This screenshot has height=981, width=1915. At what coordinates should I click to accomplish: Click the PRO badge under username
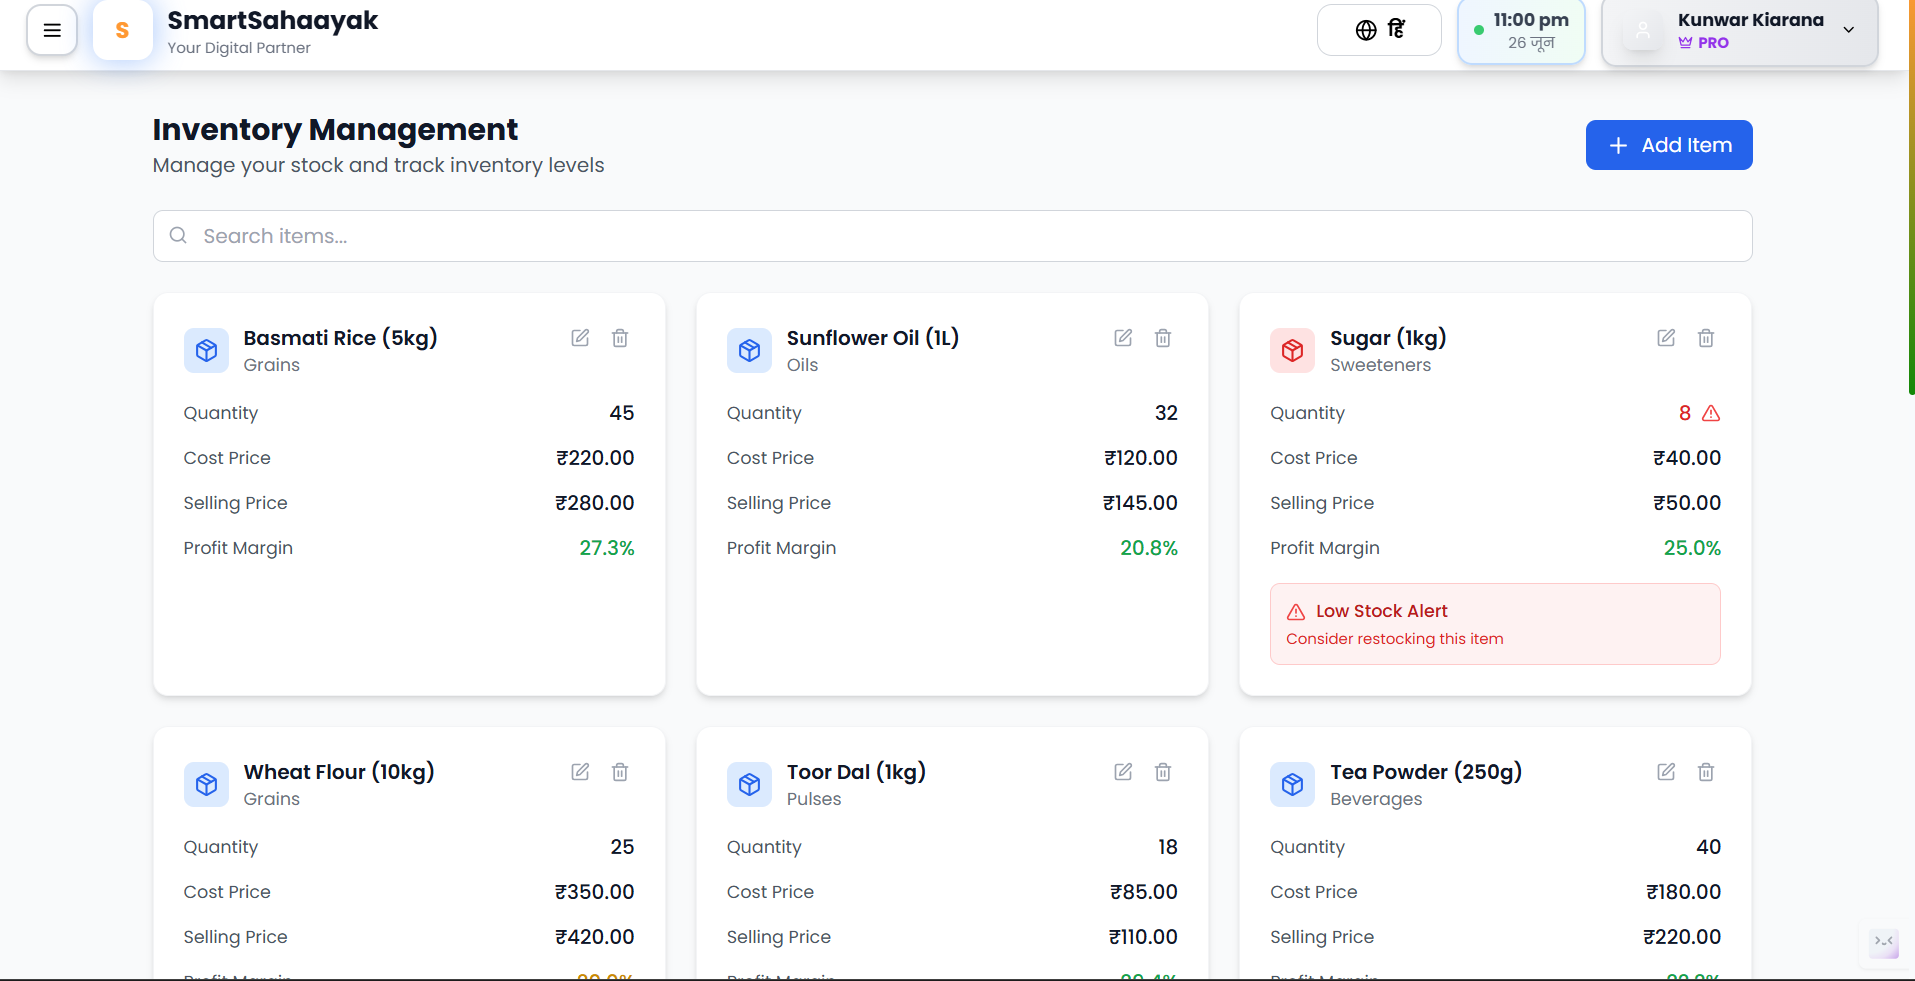click(x=1704, y=43)
